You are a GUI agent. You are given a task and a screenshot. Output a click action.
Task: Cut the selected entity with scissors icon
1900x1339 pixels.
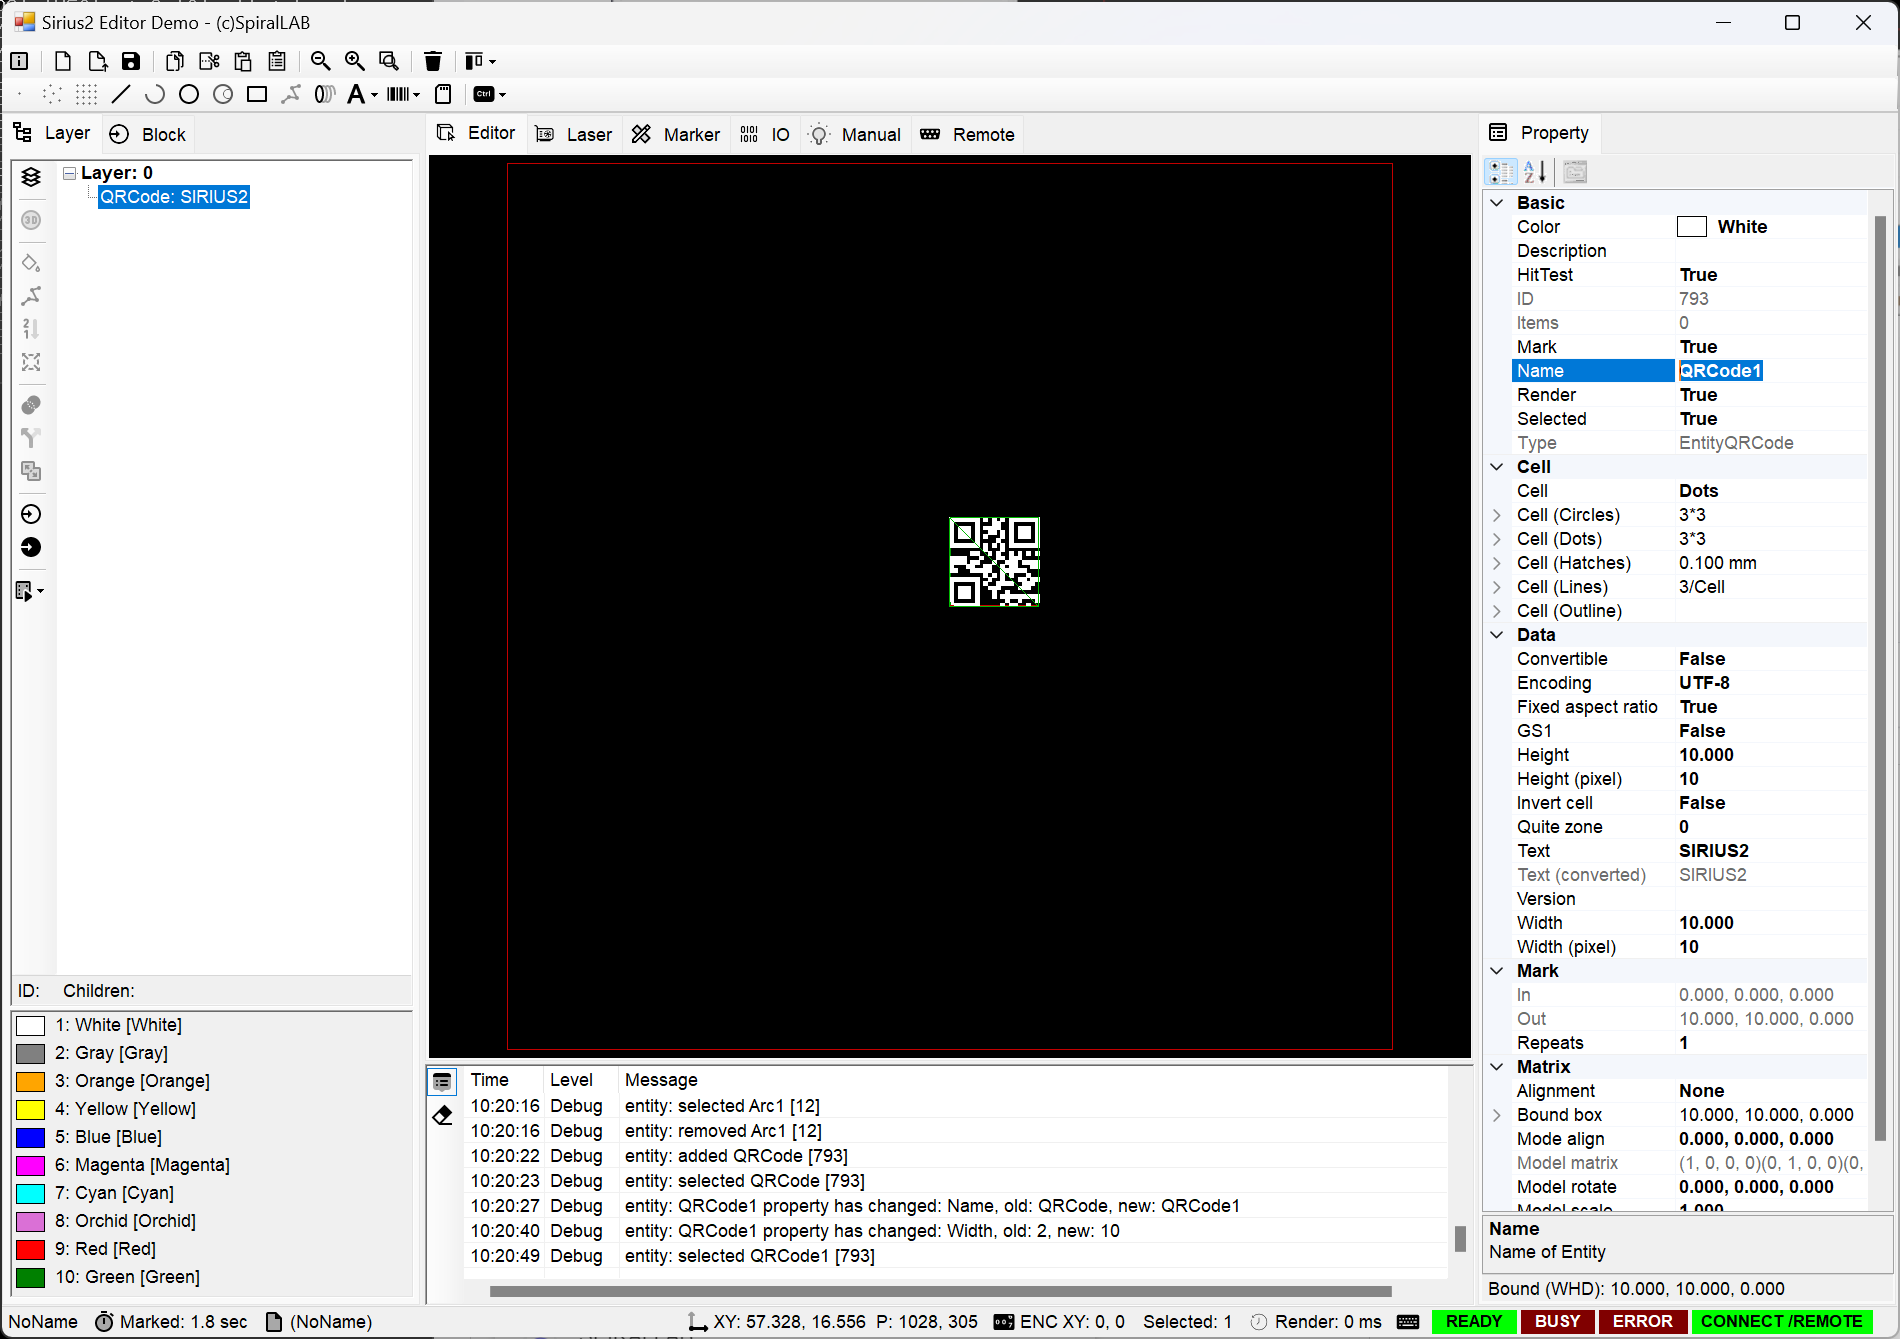[209, 61]
